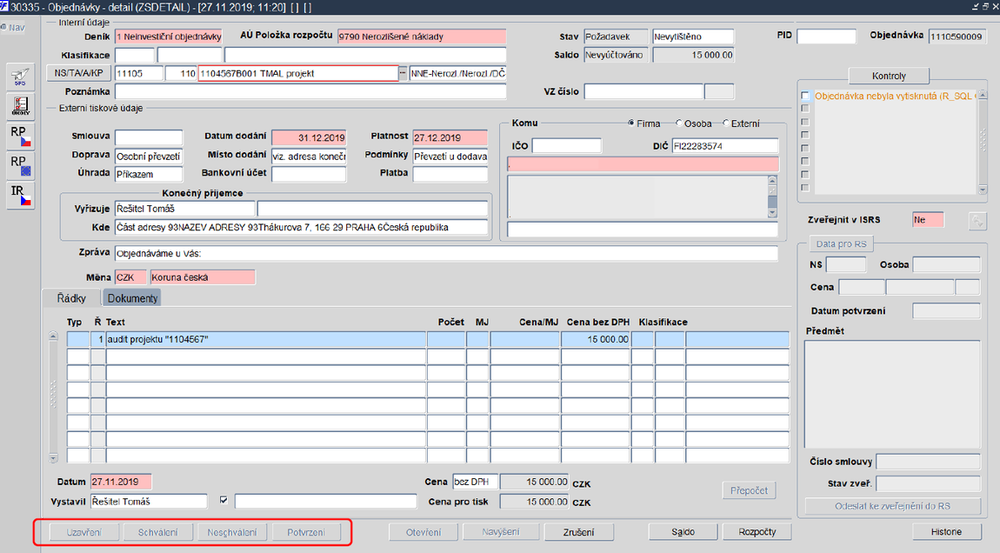
Task: Open the SPD airplane icon button
Action: pos(20,77)
